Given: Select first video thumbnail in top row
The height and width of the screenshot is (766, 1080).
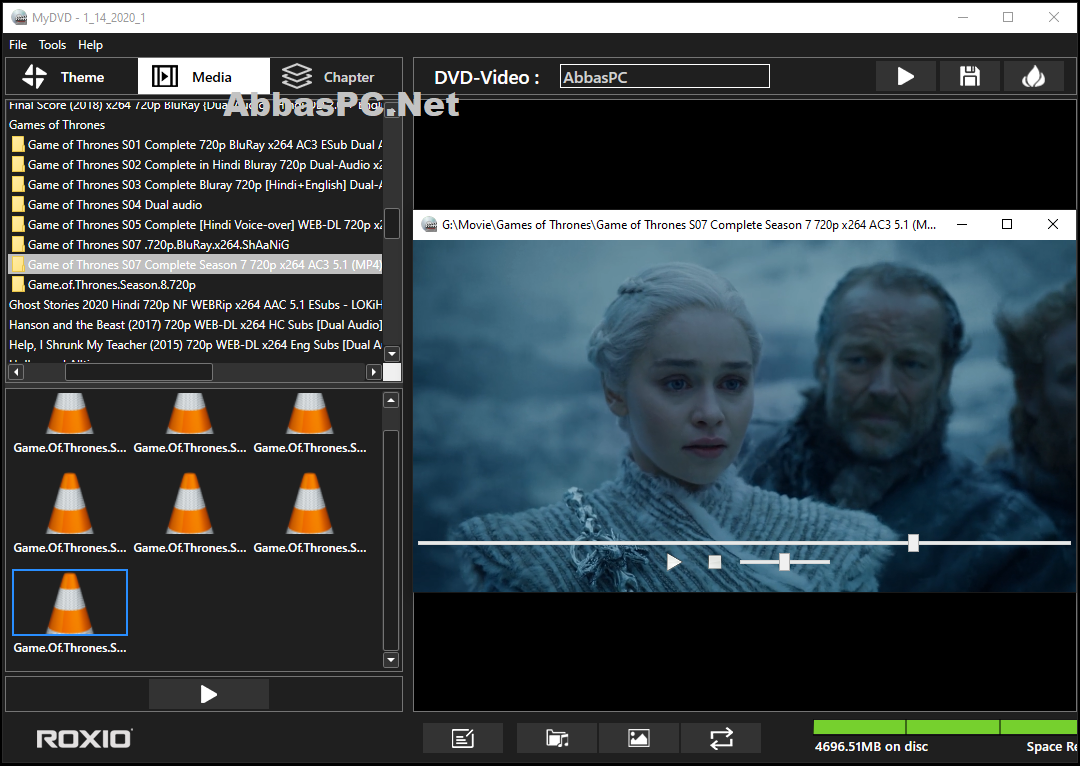Looking at the screenshot, I should click(70, 423).
